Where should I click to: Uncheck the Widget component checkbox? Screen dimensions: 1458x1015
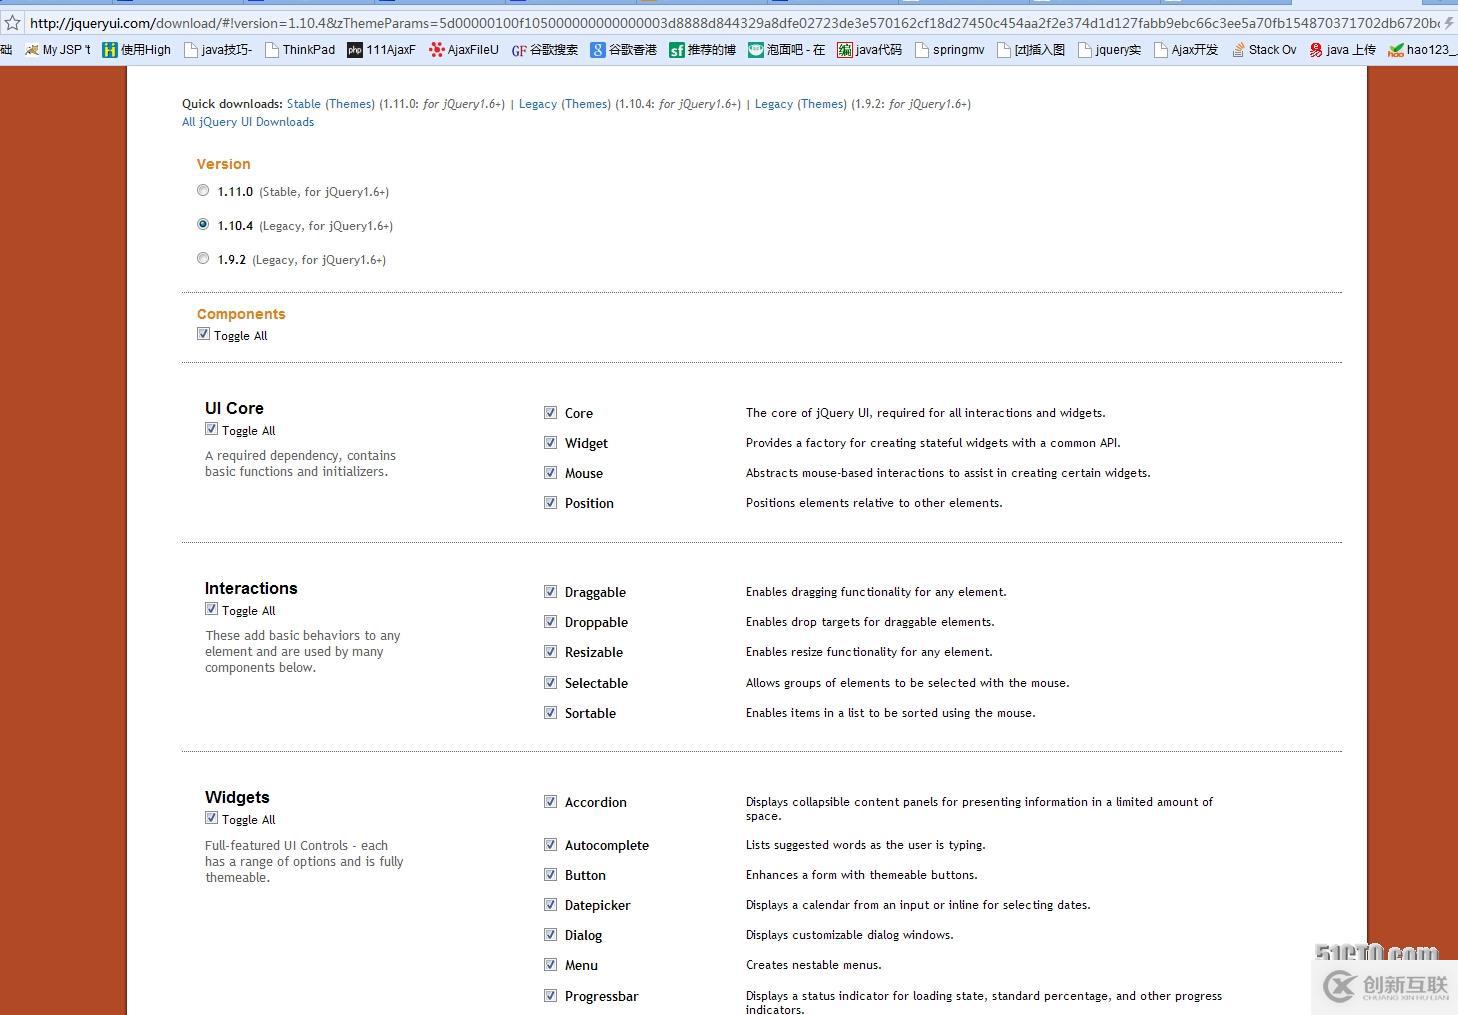550,442
